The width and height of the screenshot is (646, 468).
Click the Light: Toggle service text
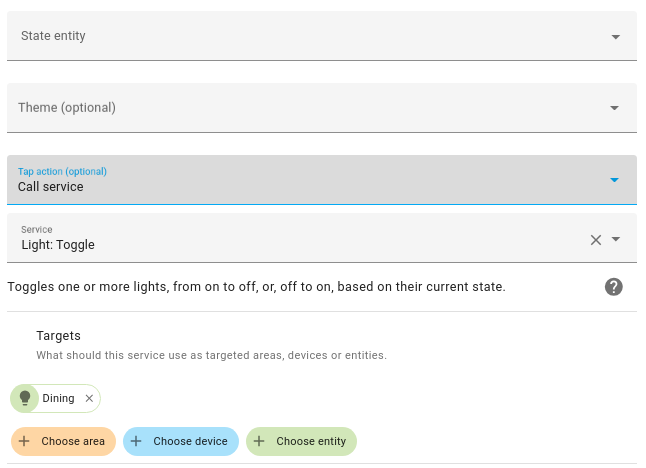pyautogui.click(x=59, y=244)
